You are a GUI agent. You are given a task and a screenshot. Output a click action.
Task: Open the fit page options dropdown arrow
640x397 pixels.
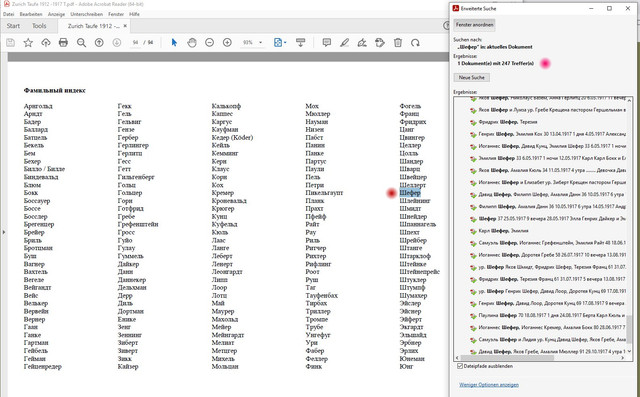click(285, 42)
